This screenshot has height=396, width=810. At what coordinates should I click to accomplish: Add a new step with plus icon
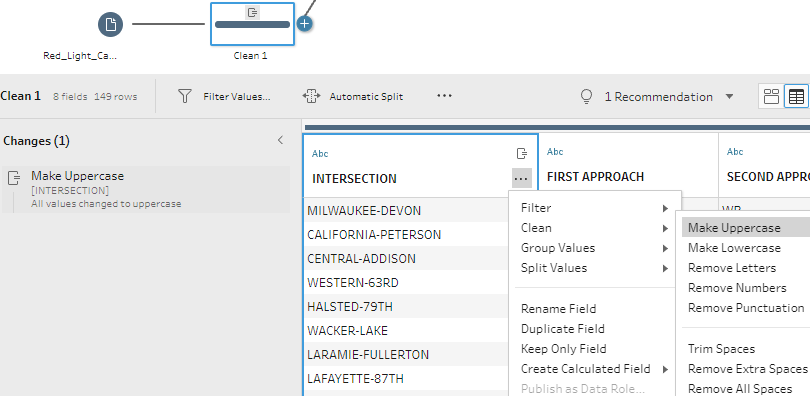click(305, 24)
